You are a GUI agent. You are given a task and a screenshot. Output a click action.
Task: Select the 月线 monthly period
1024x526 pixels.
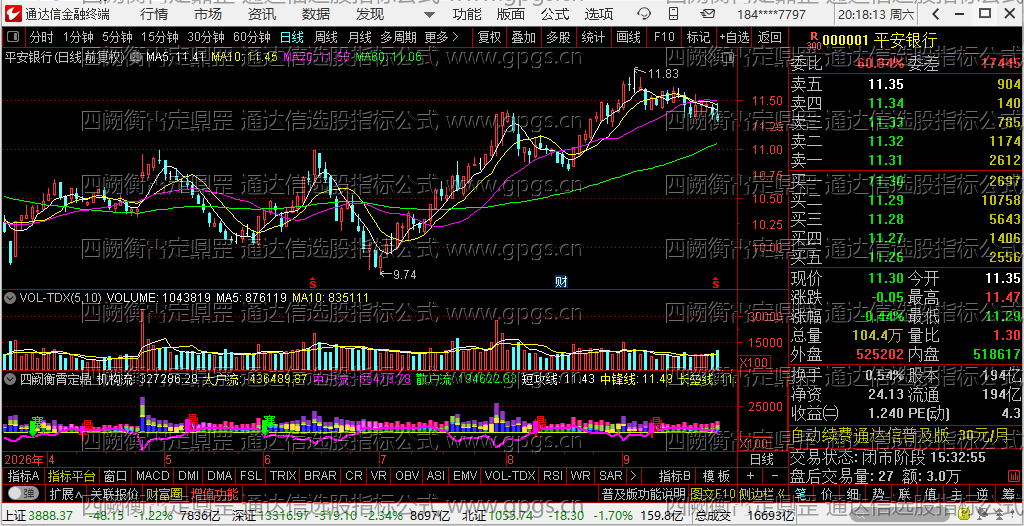(x=359, y=37)
